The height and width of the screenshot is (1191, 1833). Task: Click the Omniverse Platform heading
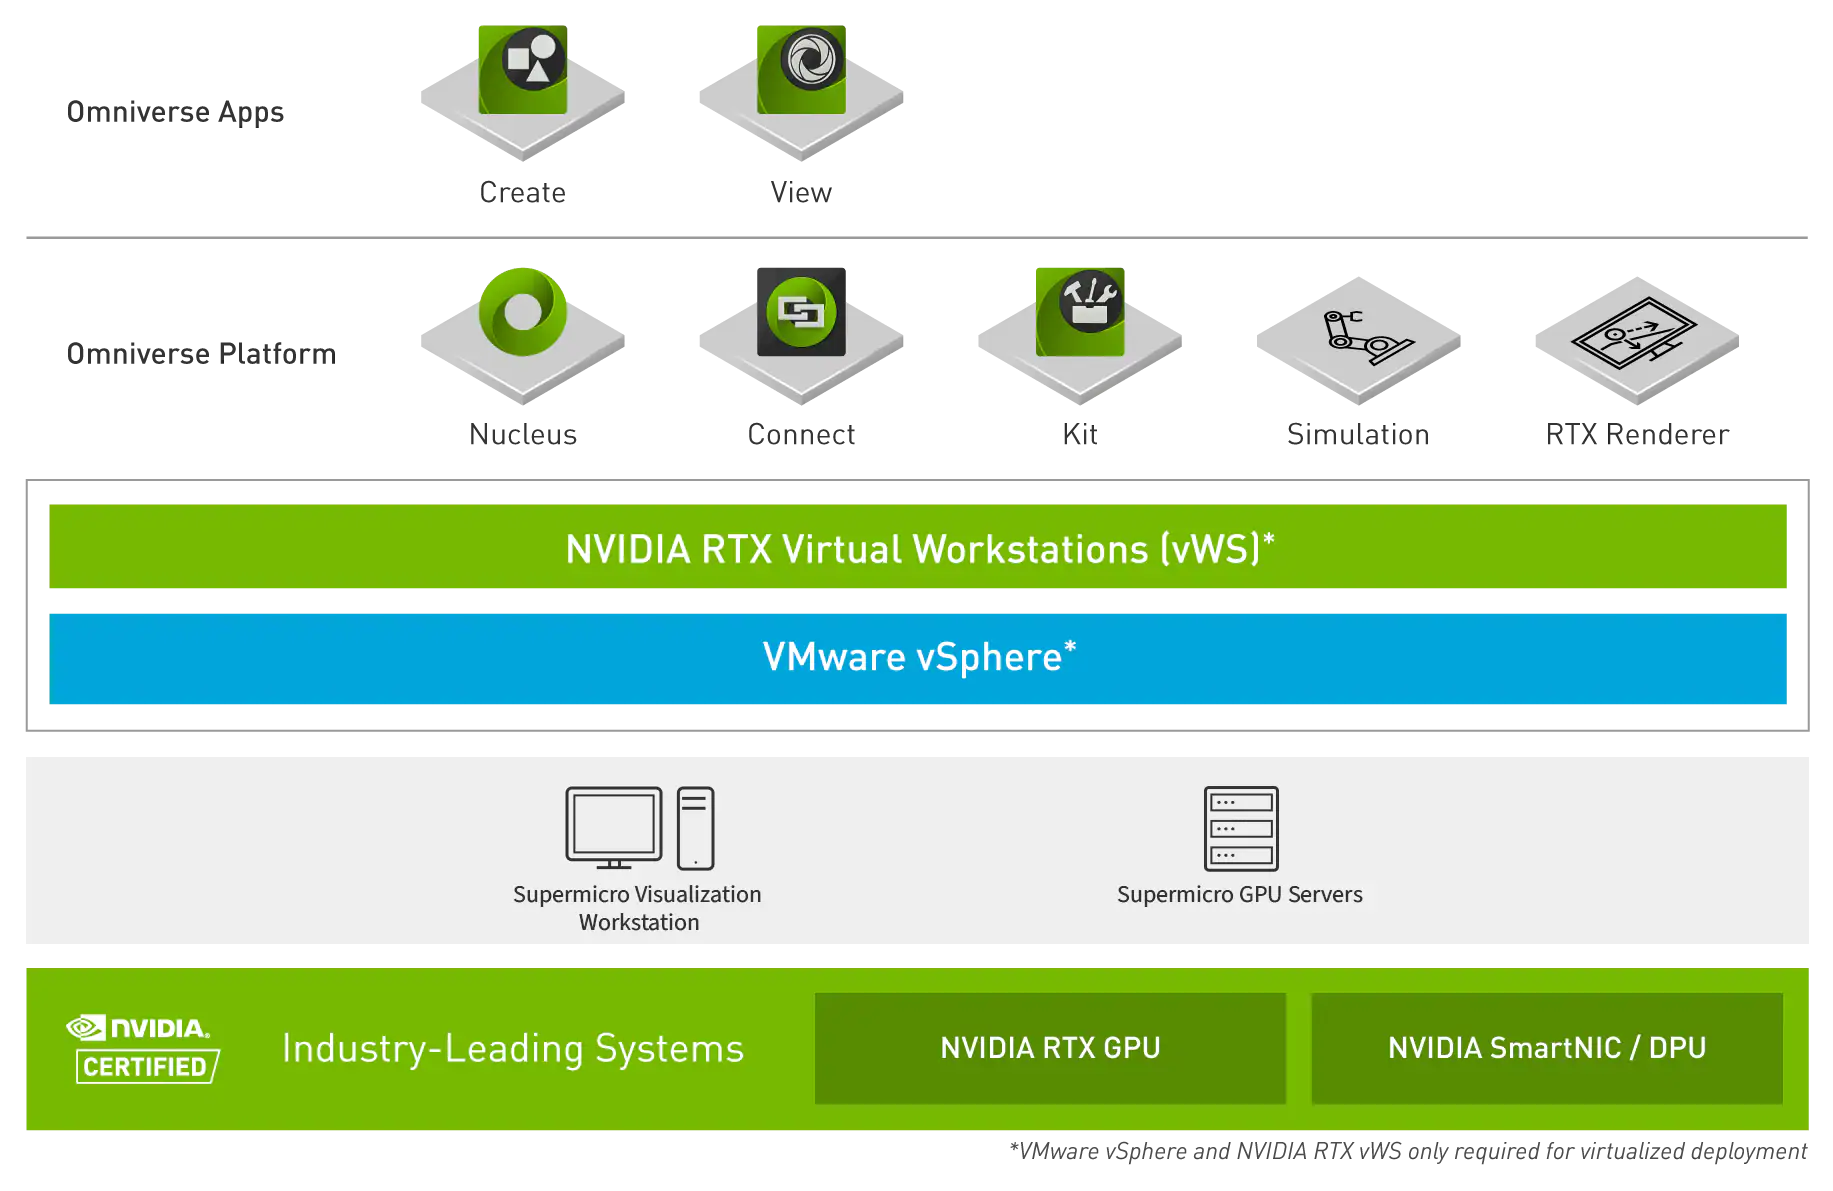pyautogui.click(x=201, y=354)
